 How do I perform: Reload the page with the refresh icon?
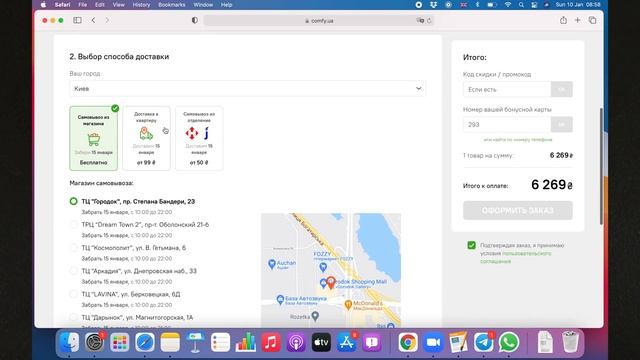pos(429,20)
